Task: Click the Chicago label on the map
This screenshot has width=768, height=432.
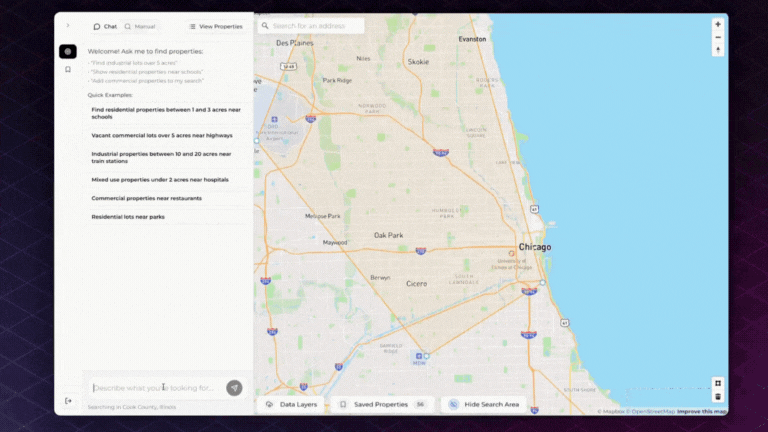Action: click(x=535, y=247)
